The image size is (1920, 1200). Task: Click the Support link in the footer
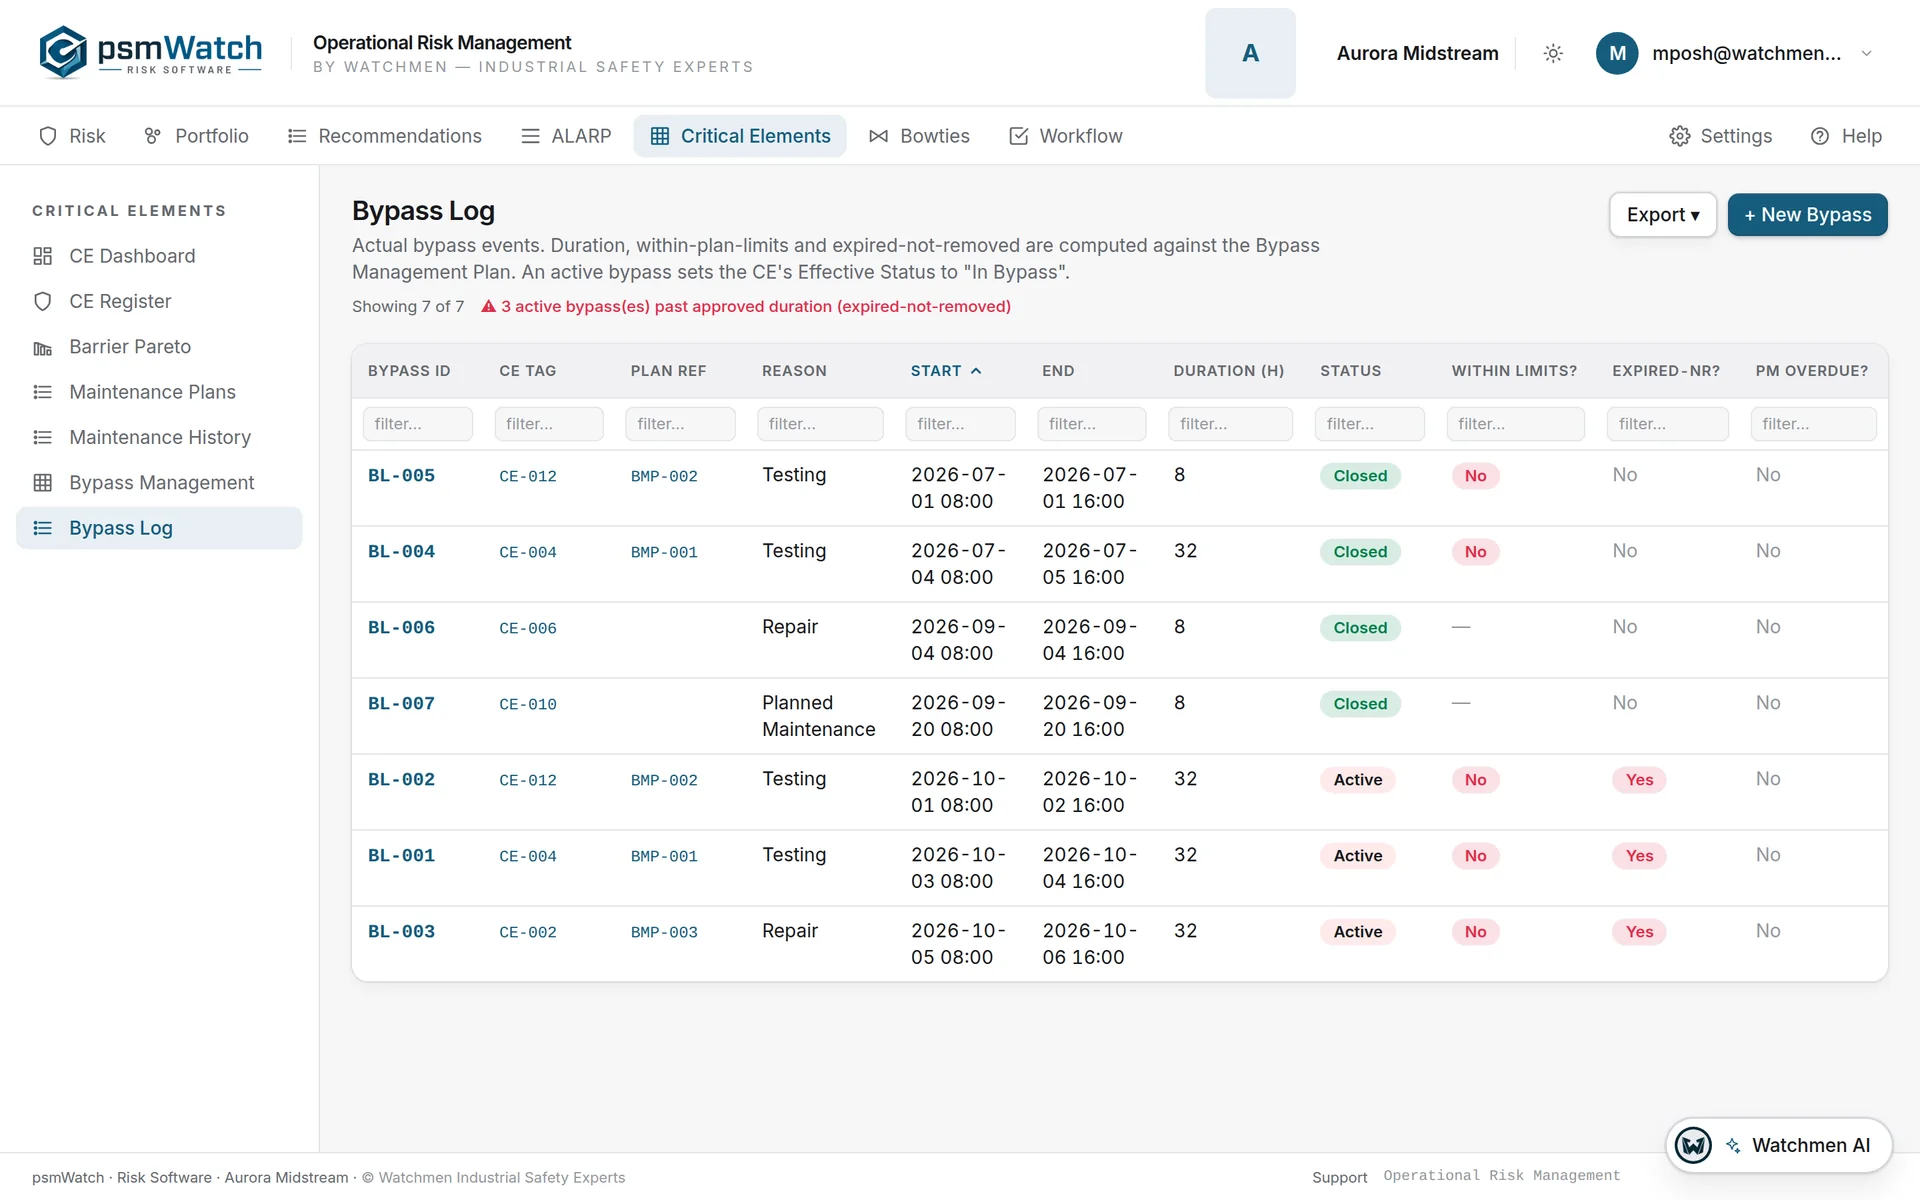1339,1177
